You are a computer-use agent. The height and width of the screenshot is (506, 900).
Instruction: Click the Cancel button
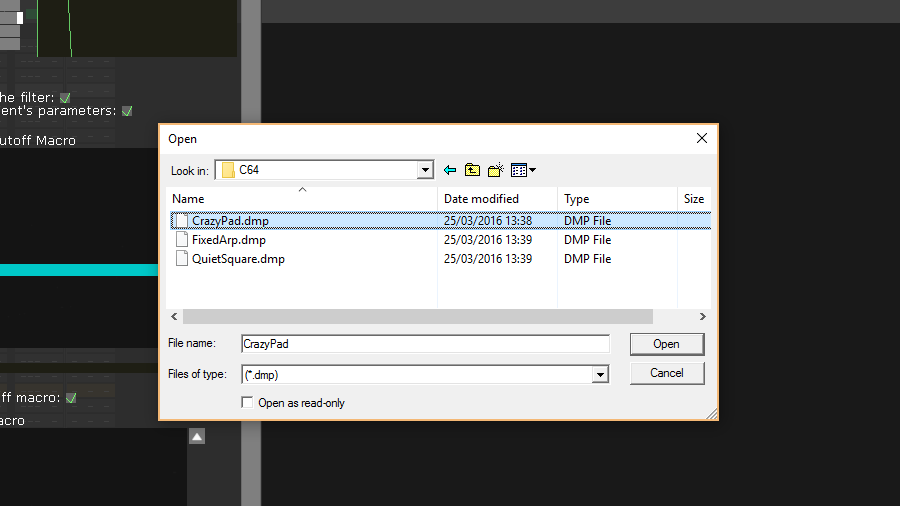(666, 373)
